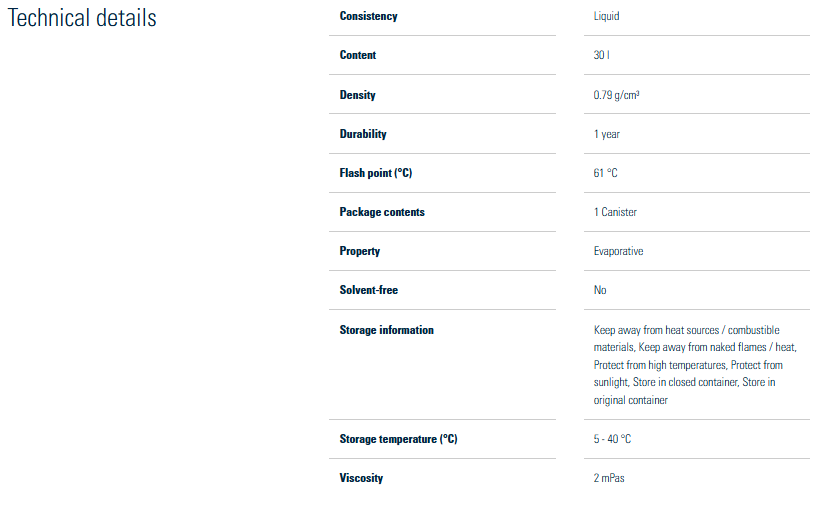Click the Evaporative property value
The image size is (825, 505).
click(618, 251)
